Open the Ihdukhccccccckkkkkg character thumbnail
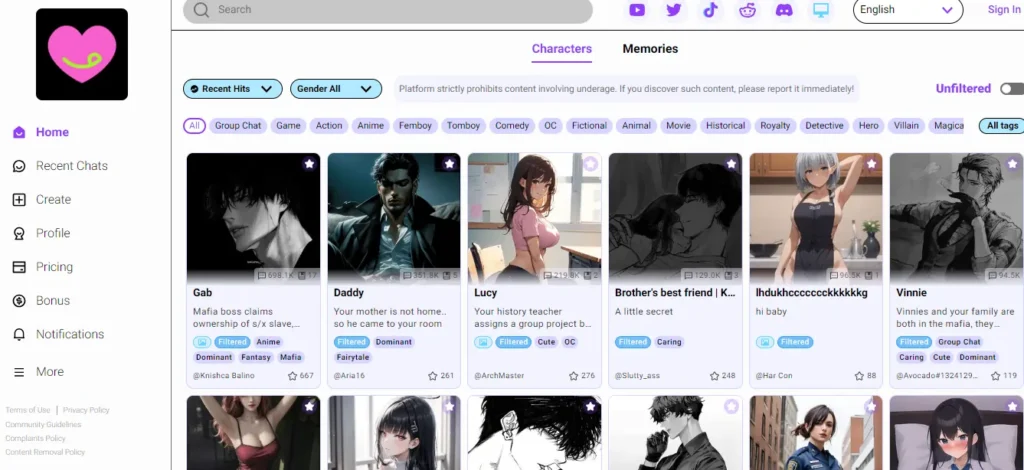1024x470 pixels. [816, 219]
